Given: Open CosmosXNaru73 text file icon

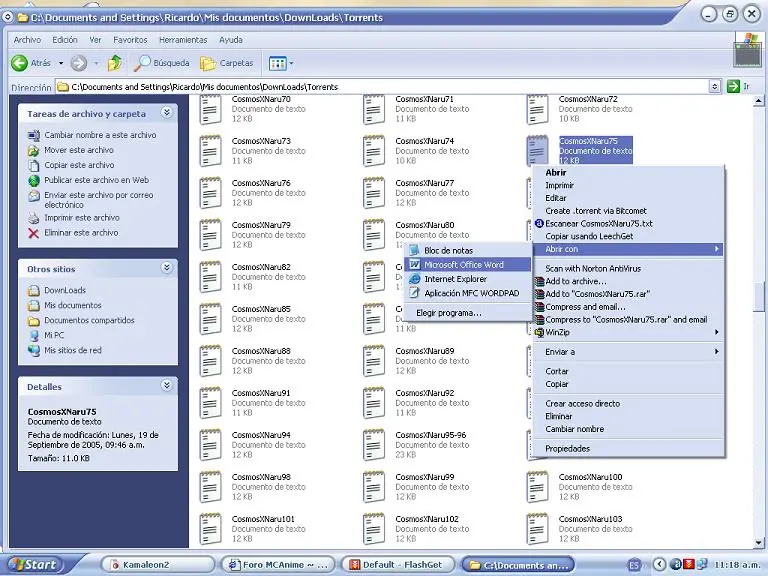Looking at the screenshot, I should click(211, 151).
